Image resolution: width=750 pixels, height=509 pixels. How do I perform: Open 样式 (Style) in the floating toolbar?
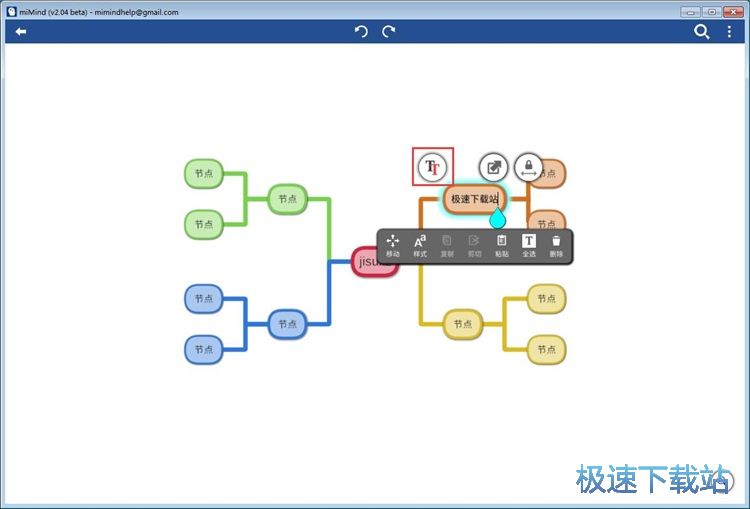[420, 246]
